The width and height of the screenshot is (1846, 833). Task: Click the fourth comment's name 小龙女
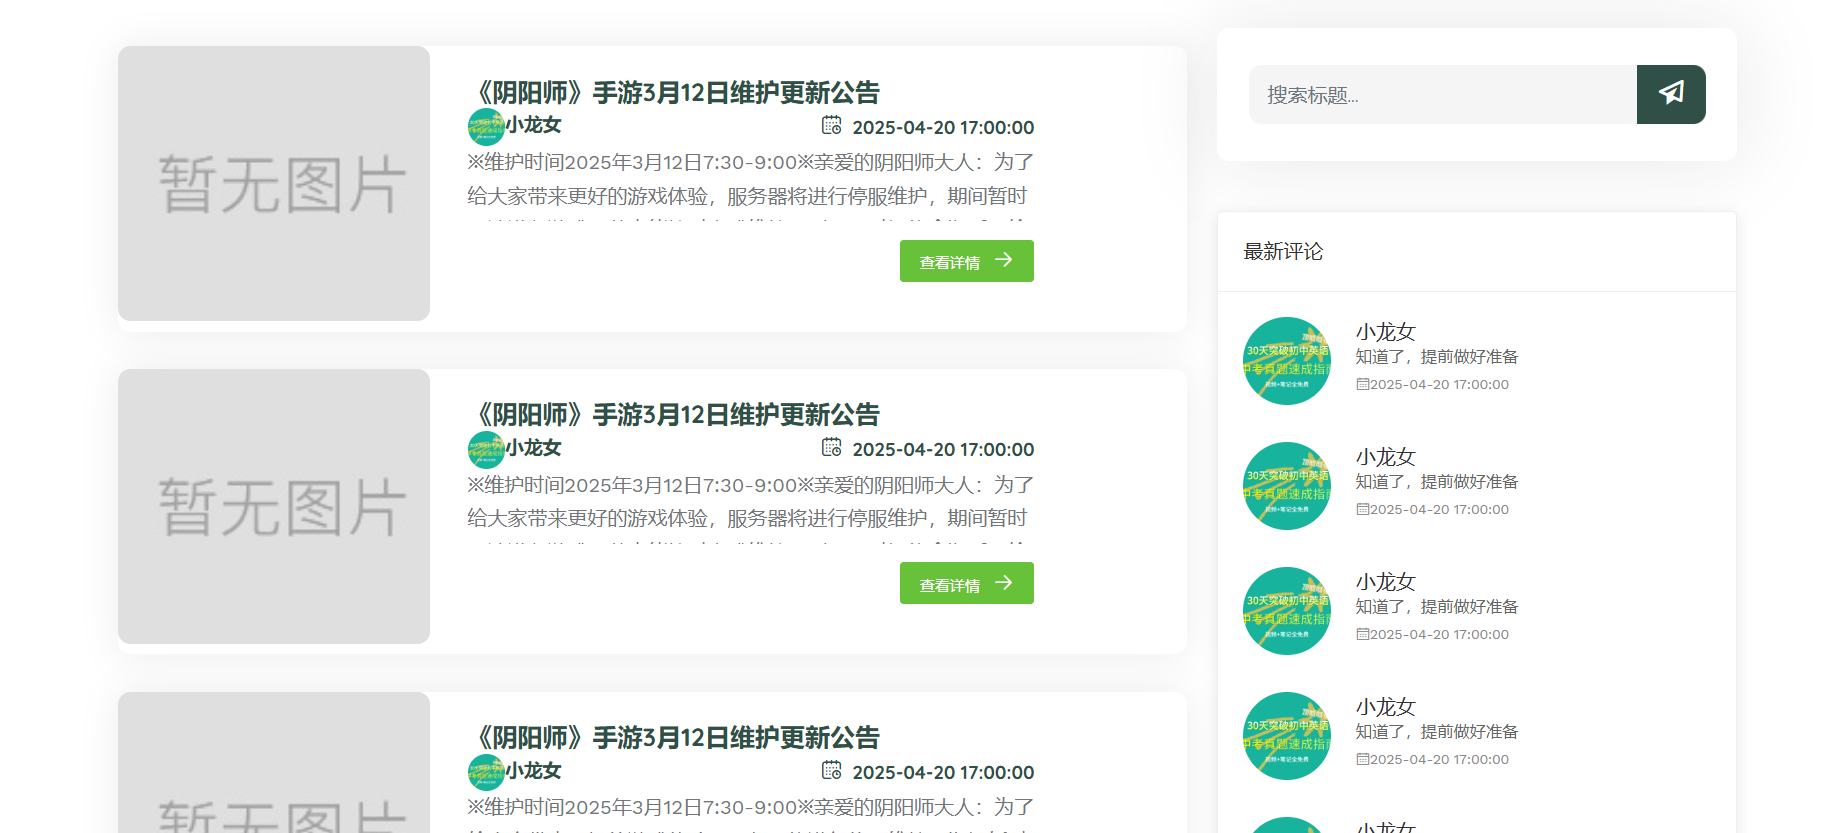(x=1386, y=707)
